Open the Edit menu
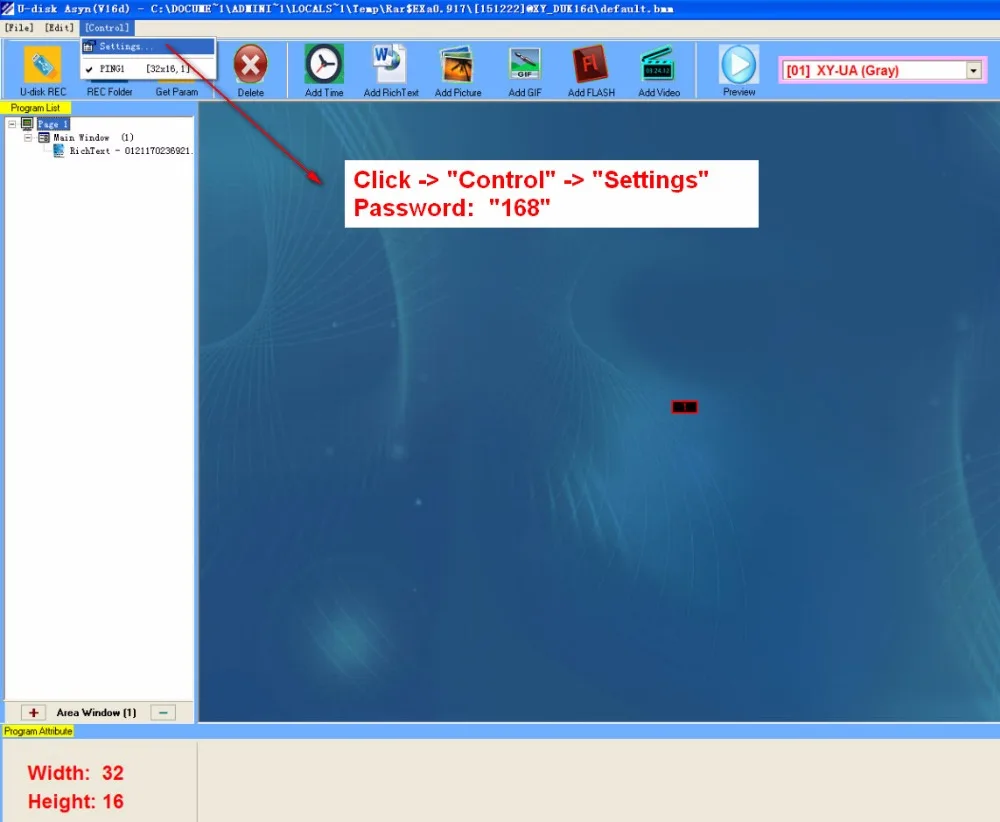1000x822 pixels. [59, 28]
